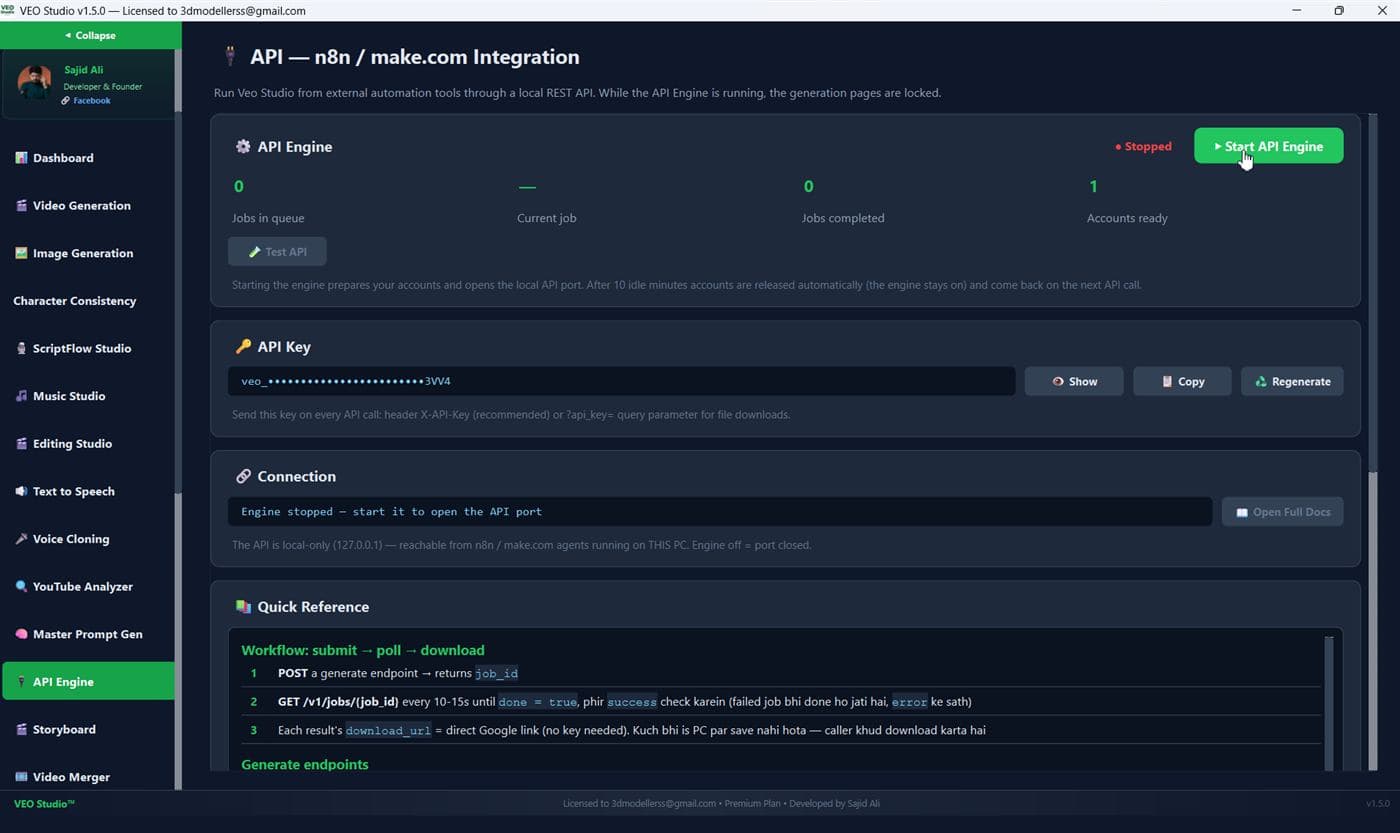
Task: Click the Test API button
Action: point(277,252)
